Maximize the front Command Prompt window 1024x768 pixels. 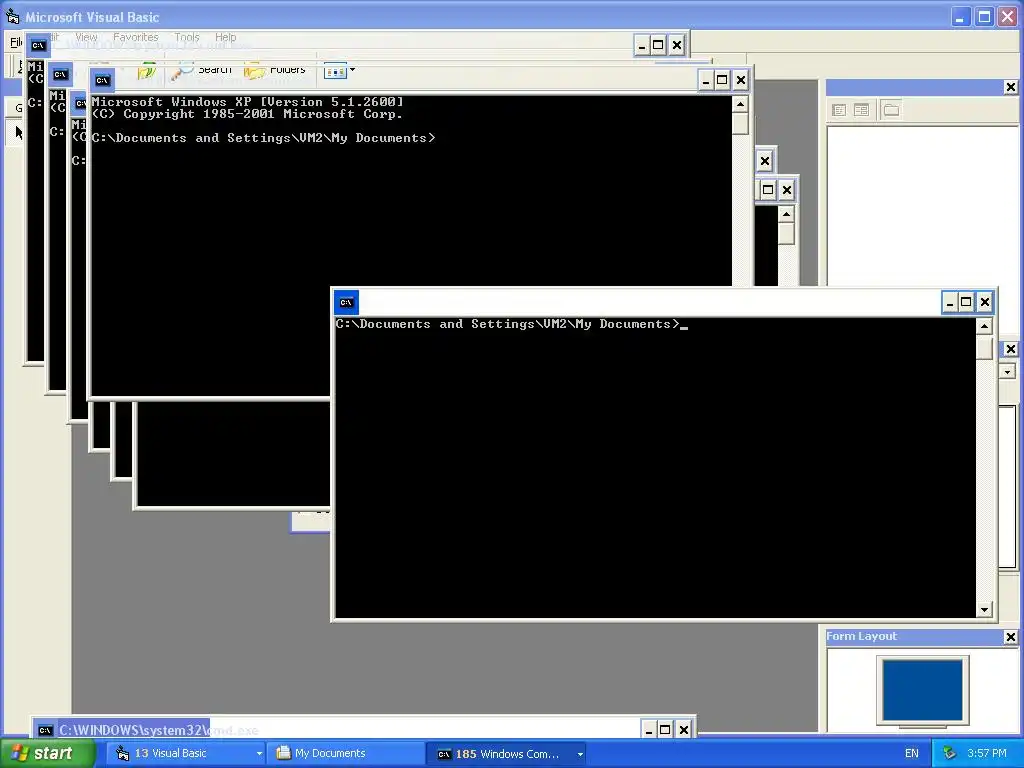(x=967, y=302)
